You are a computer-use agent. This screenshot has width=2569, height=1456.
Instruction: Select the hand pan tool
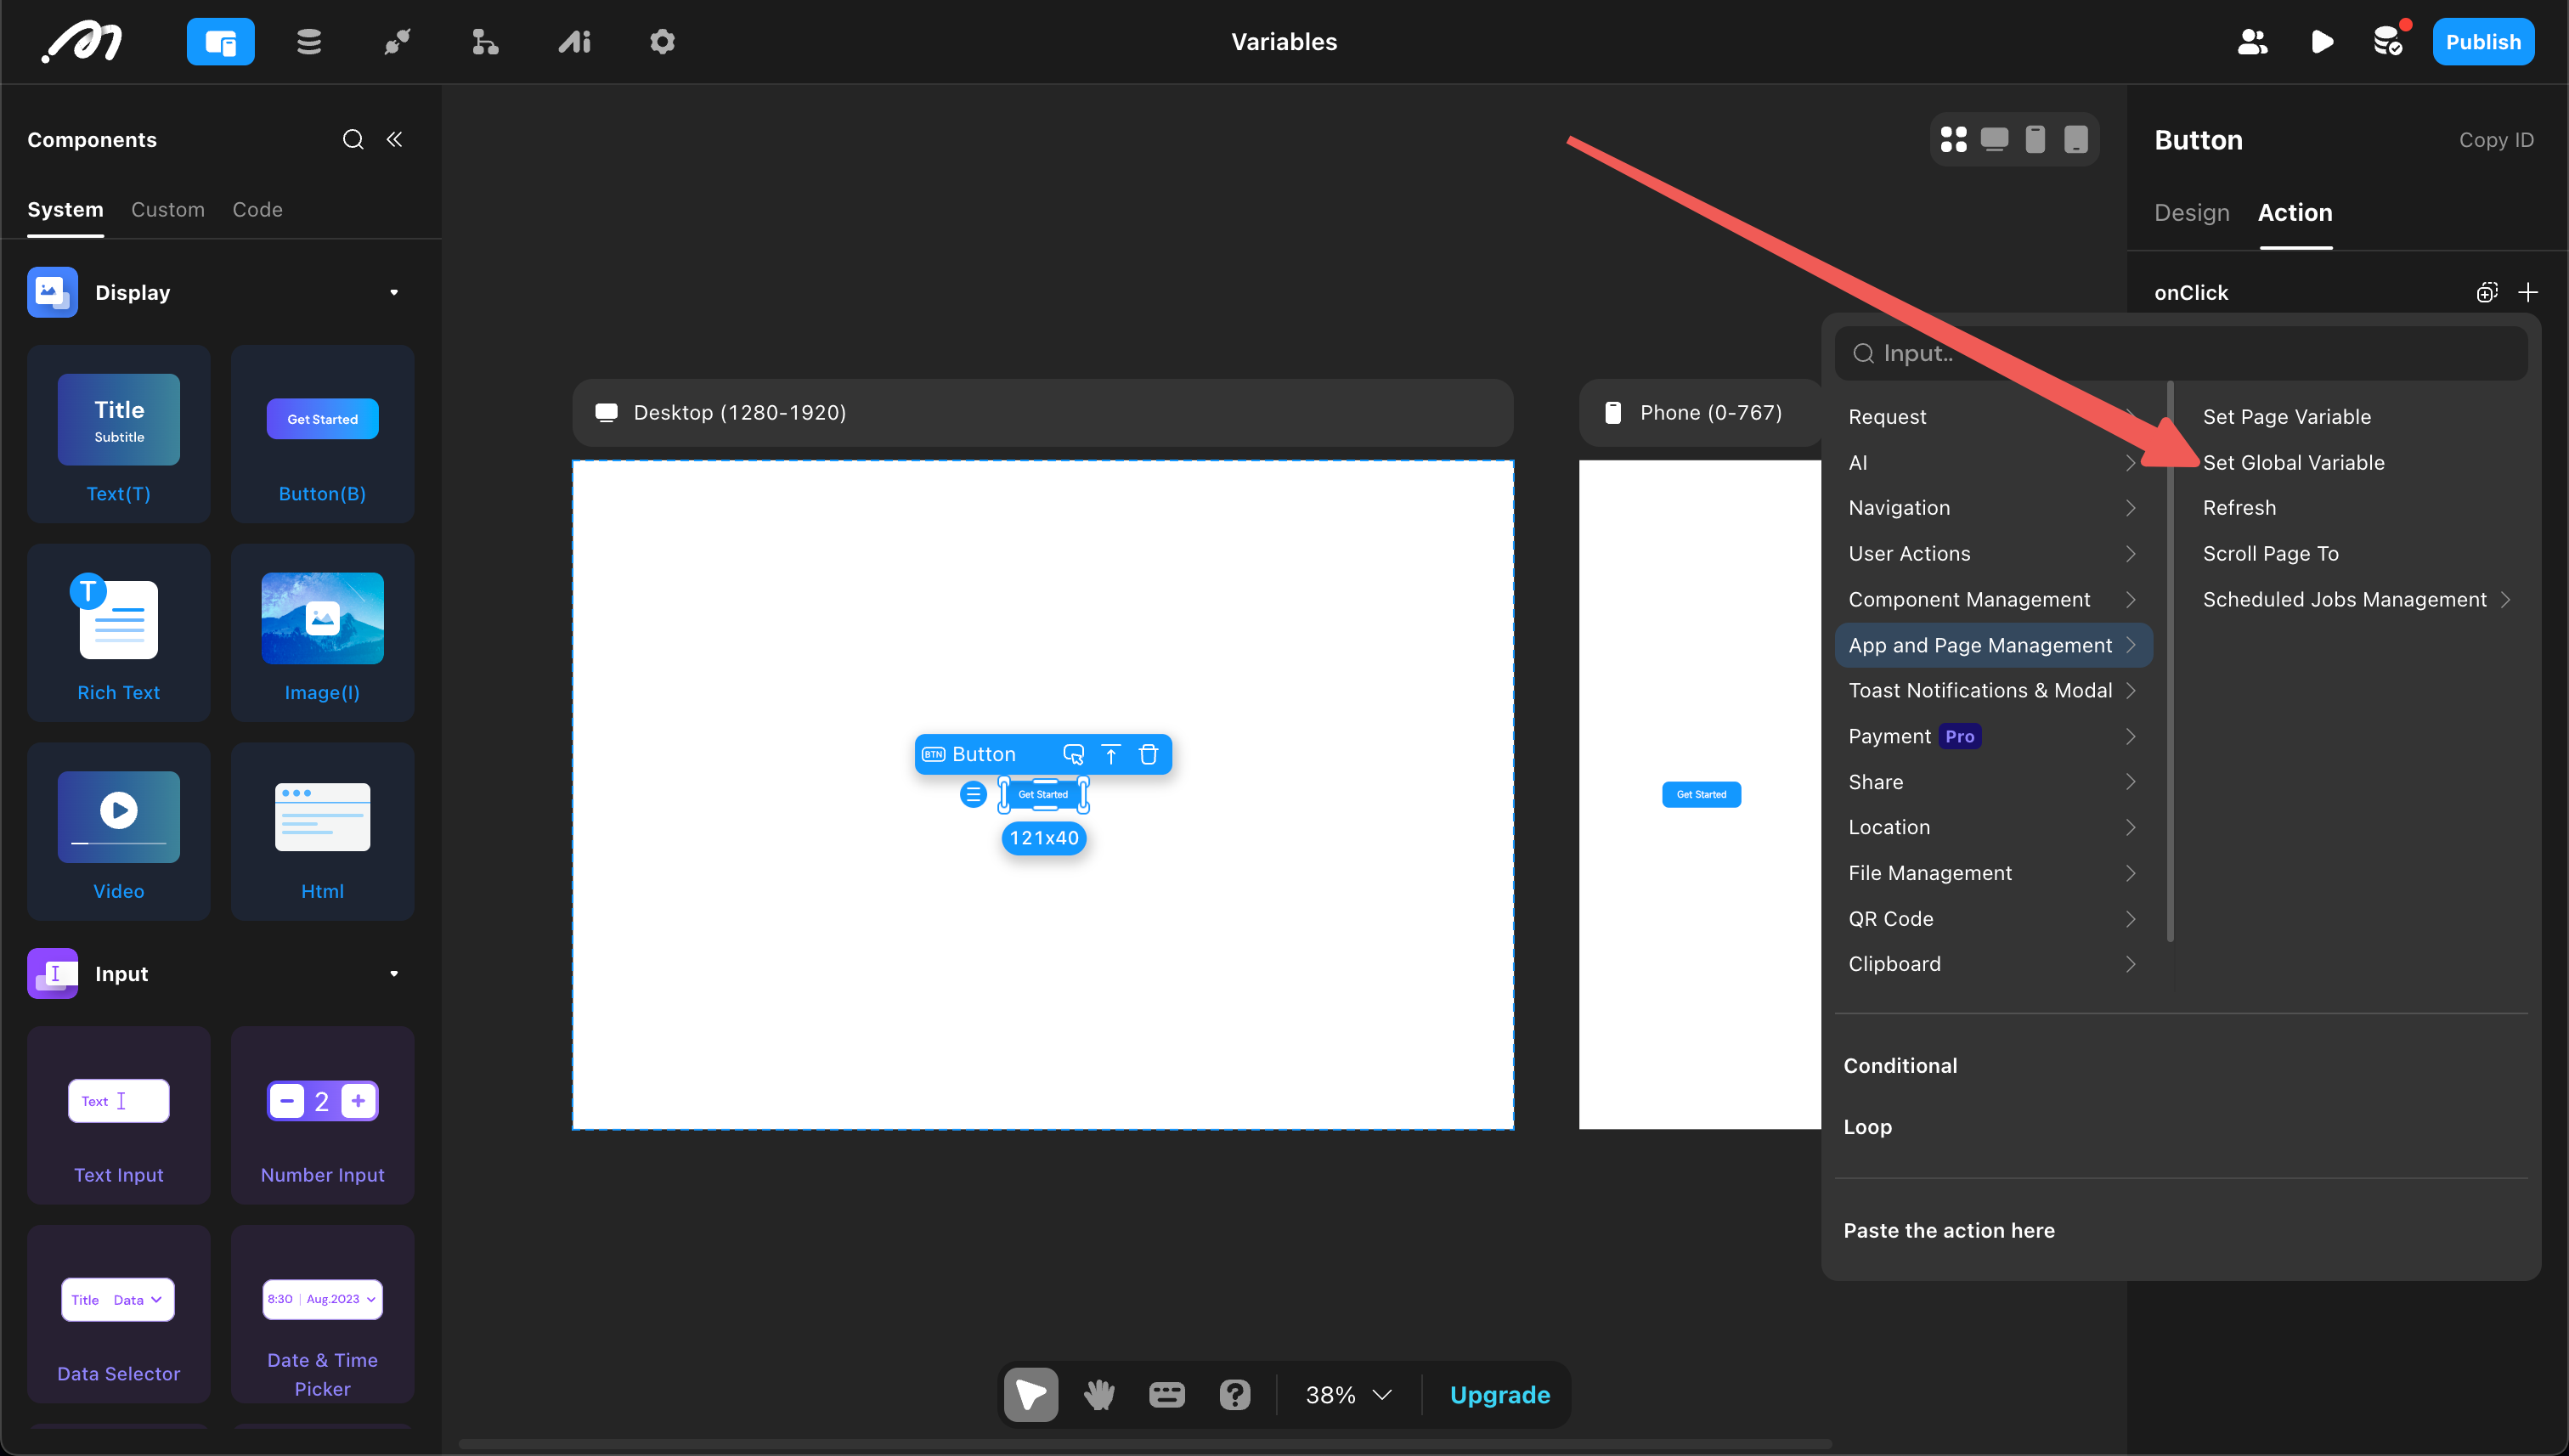pyautogui.click(x=1099, y=1394)
